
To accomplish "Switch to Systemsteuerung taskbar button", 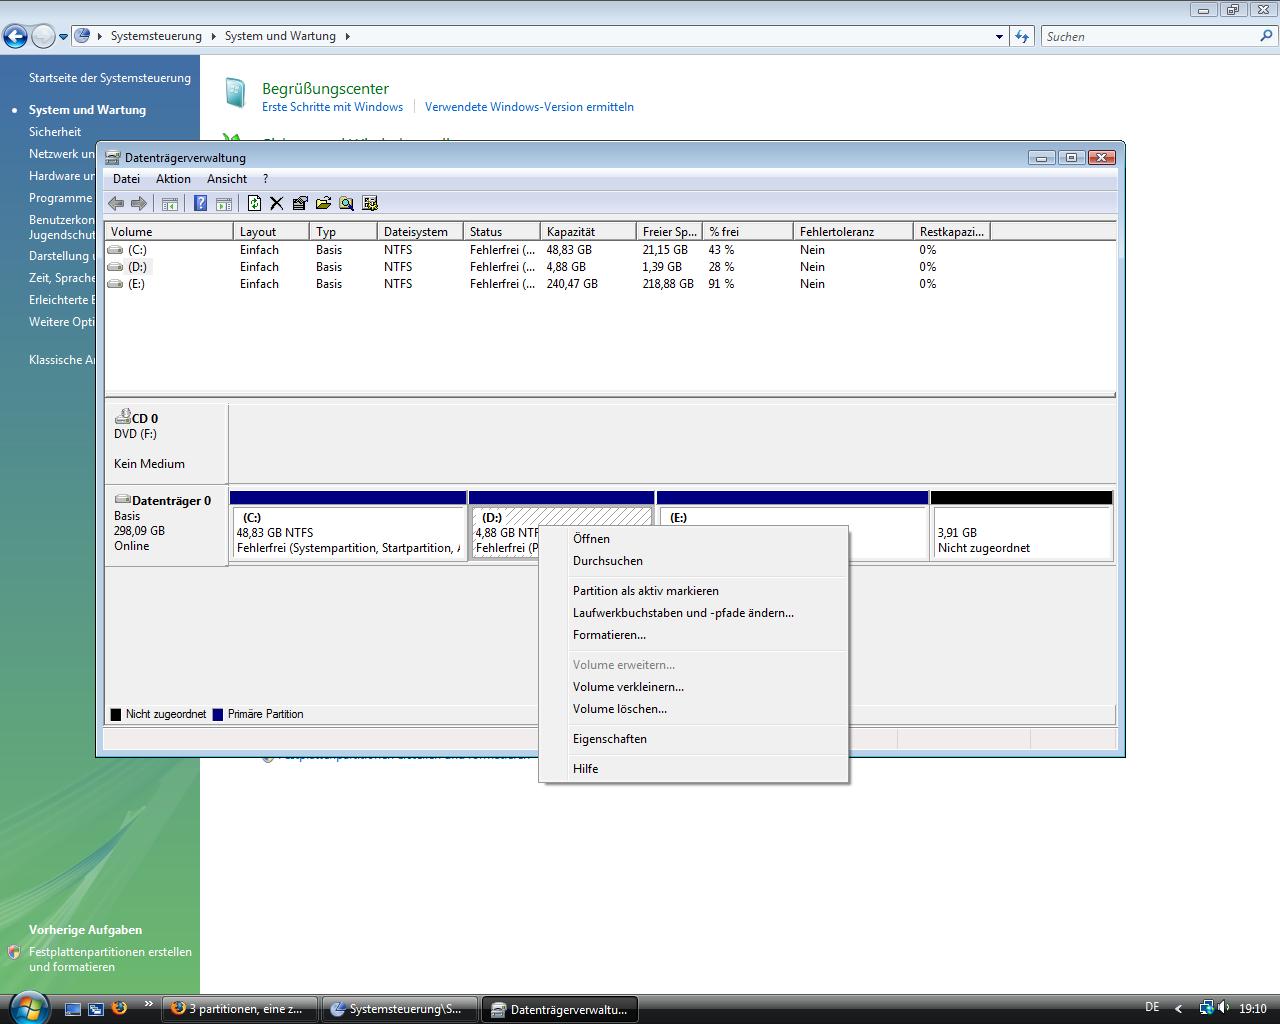I will point(400,1009).
